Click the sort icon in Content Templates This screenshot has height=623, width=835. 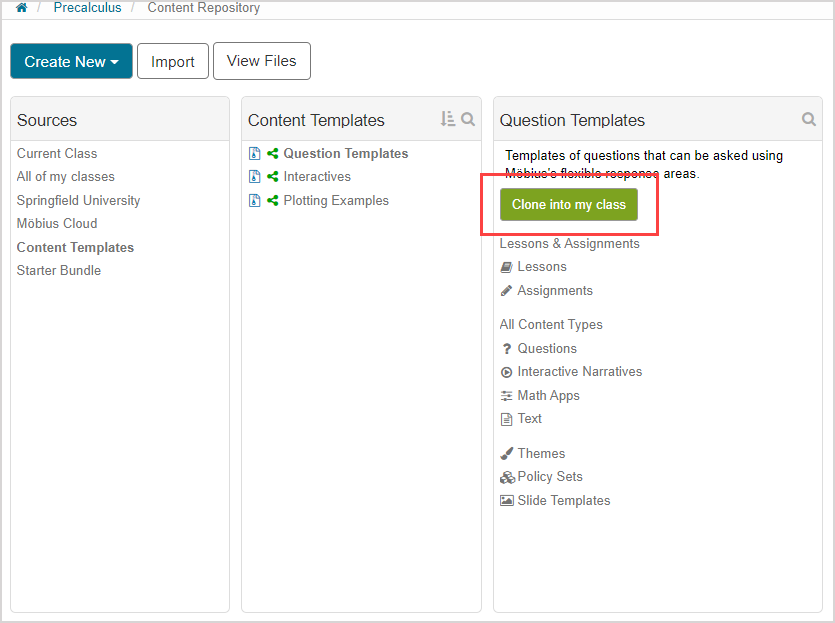pyautogui.click(x=448, y=118)
